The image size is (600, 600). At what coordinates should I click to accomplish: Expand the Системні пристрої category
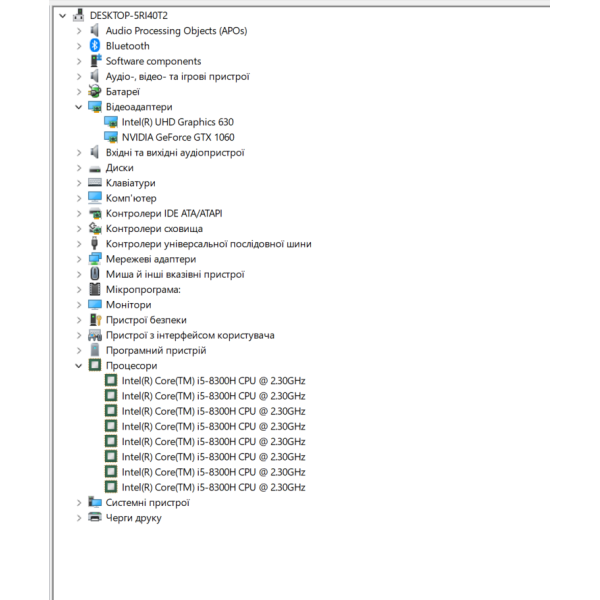pos(79,502)
